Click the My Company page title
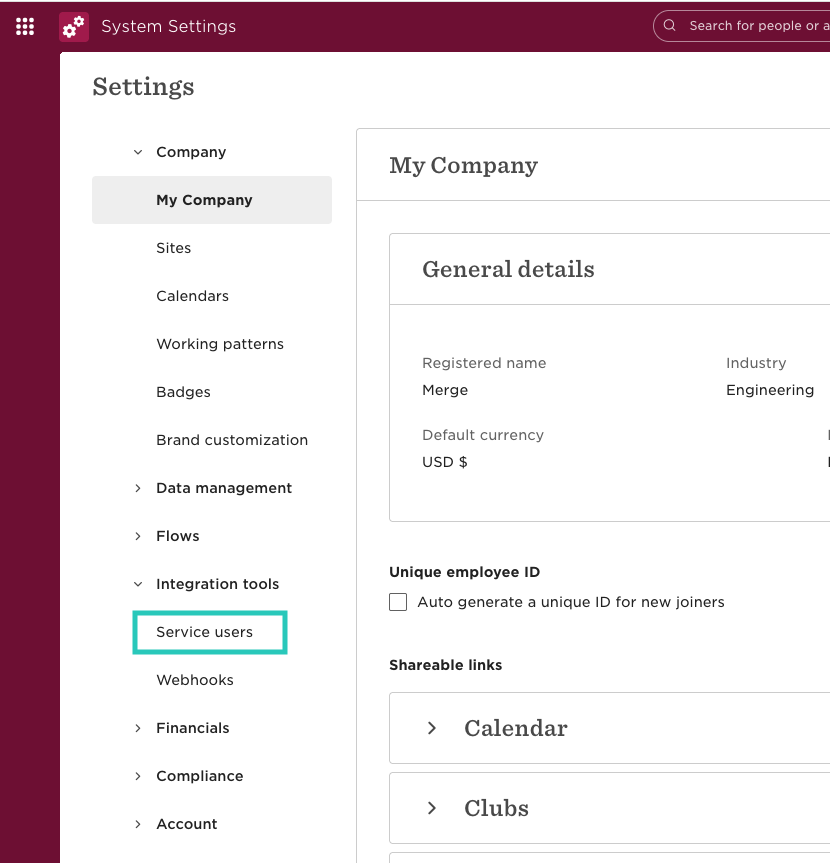This screenshot has height=863, width=830. coord(463,165)
